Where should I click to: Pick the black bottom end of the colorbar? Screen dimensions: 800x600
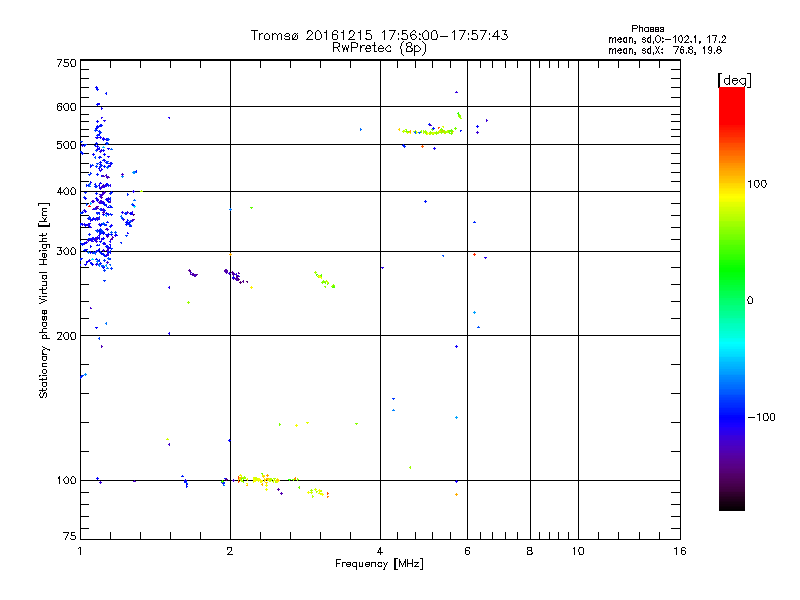pos(732,505)
